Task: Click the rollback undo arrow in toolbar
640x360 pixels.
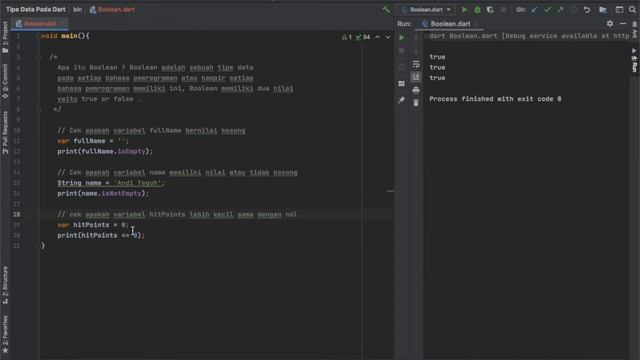Action: click(587, 9)
